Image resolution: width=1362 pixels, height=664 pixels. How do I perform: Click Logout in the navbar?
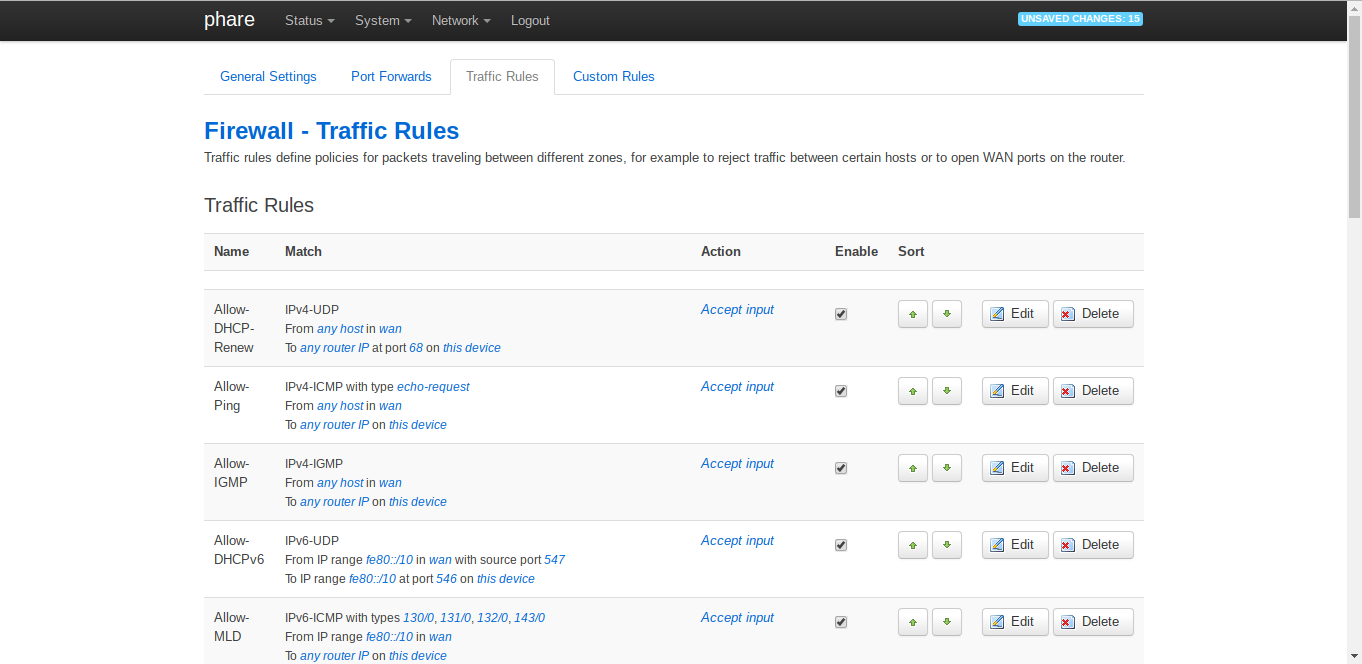[x=530, y=20]
